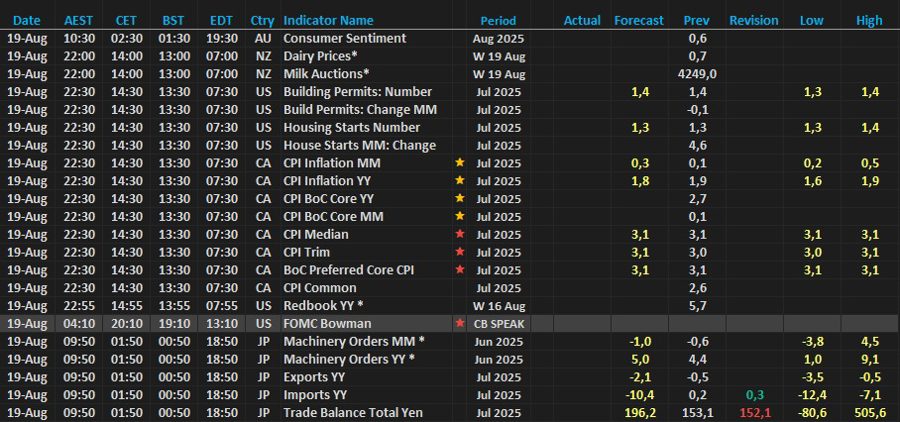Image resolution: width=900 pixels, height=422 pixels.
Task: Open the Consumer Sentiment indicator
Action: click(344, 38)
